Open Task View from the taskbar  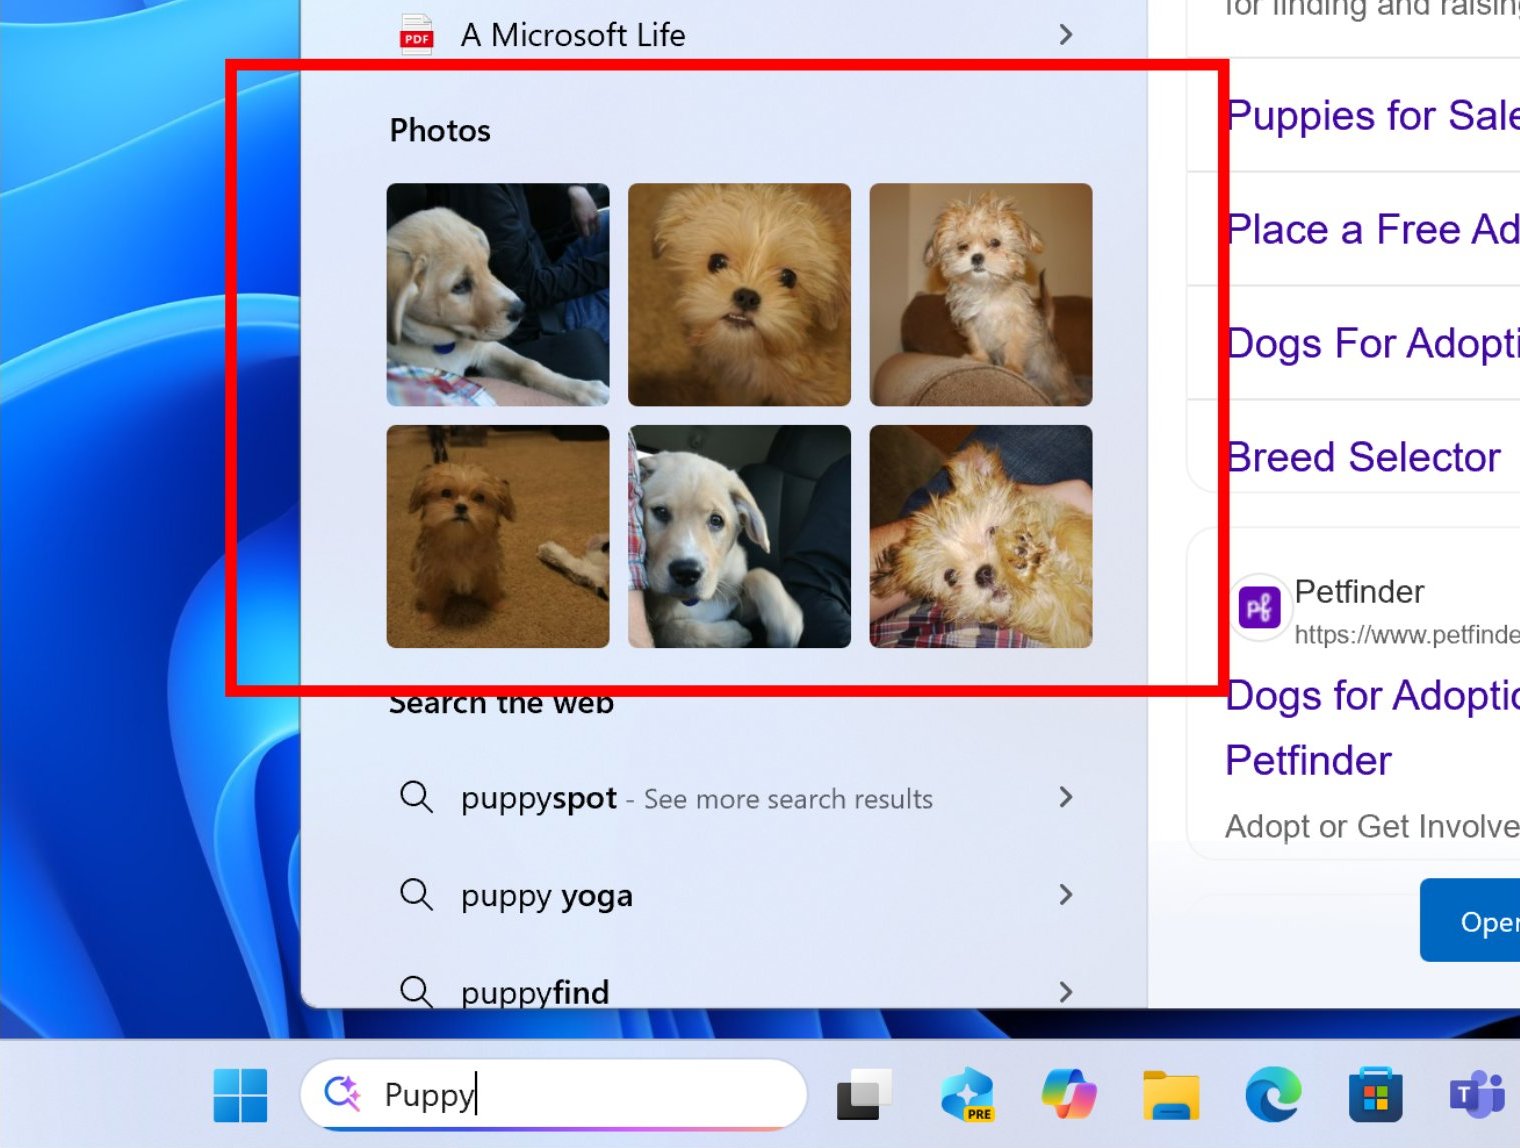click(x=862, y=1094)
